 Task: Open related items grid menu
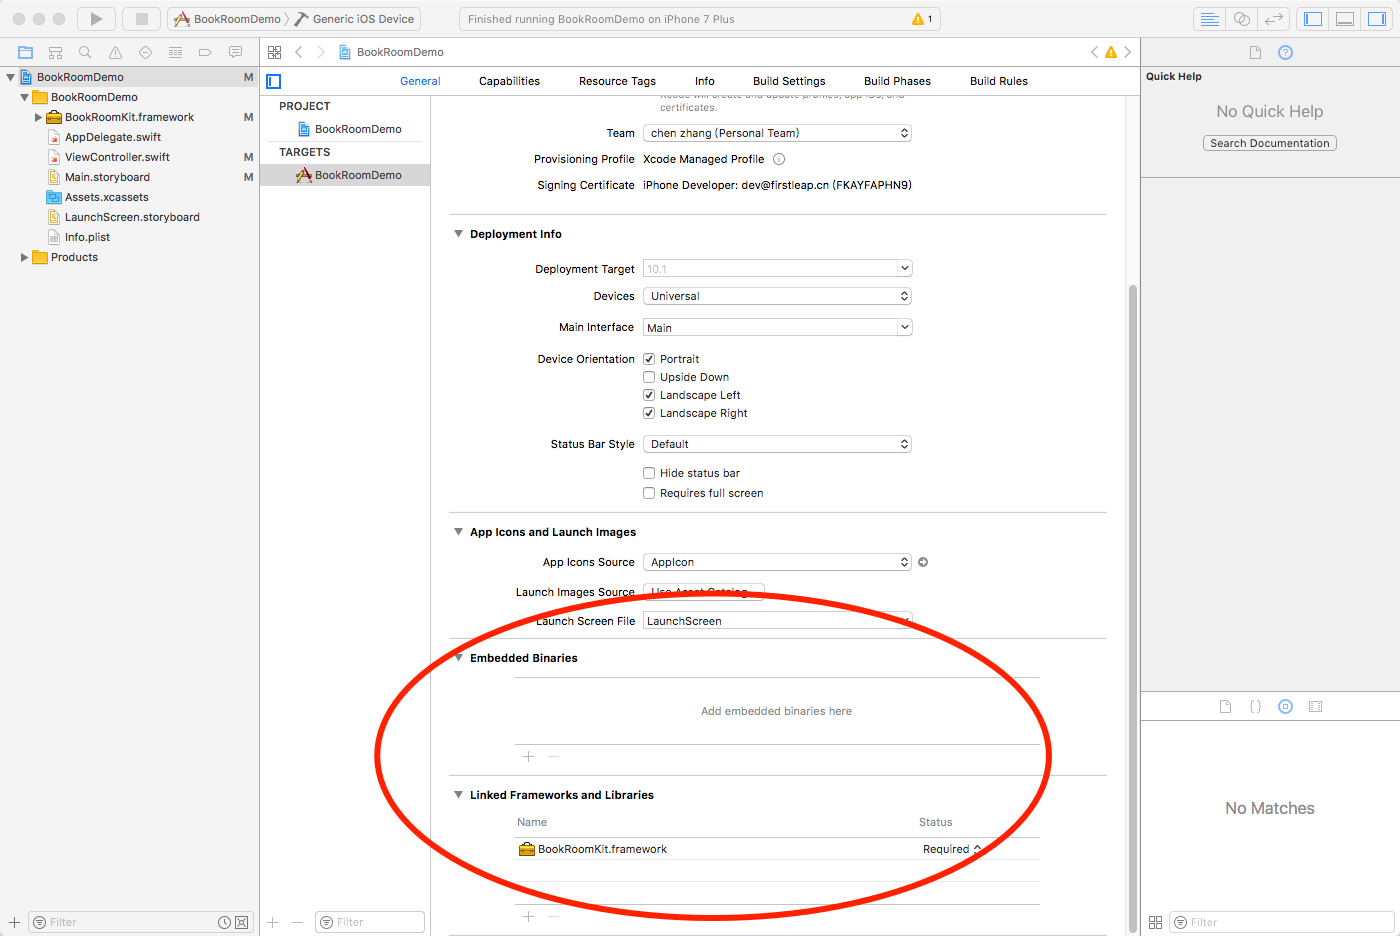pos(274,52)
